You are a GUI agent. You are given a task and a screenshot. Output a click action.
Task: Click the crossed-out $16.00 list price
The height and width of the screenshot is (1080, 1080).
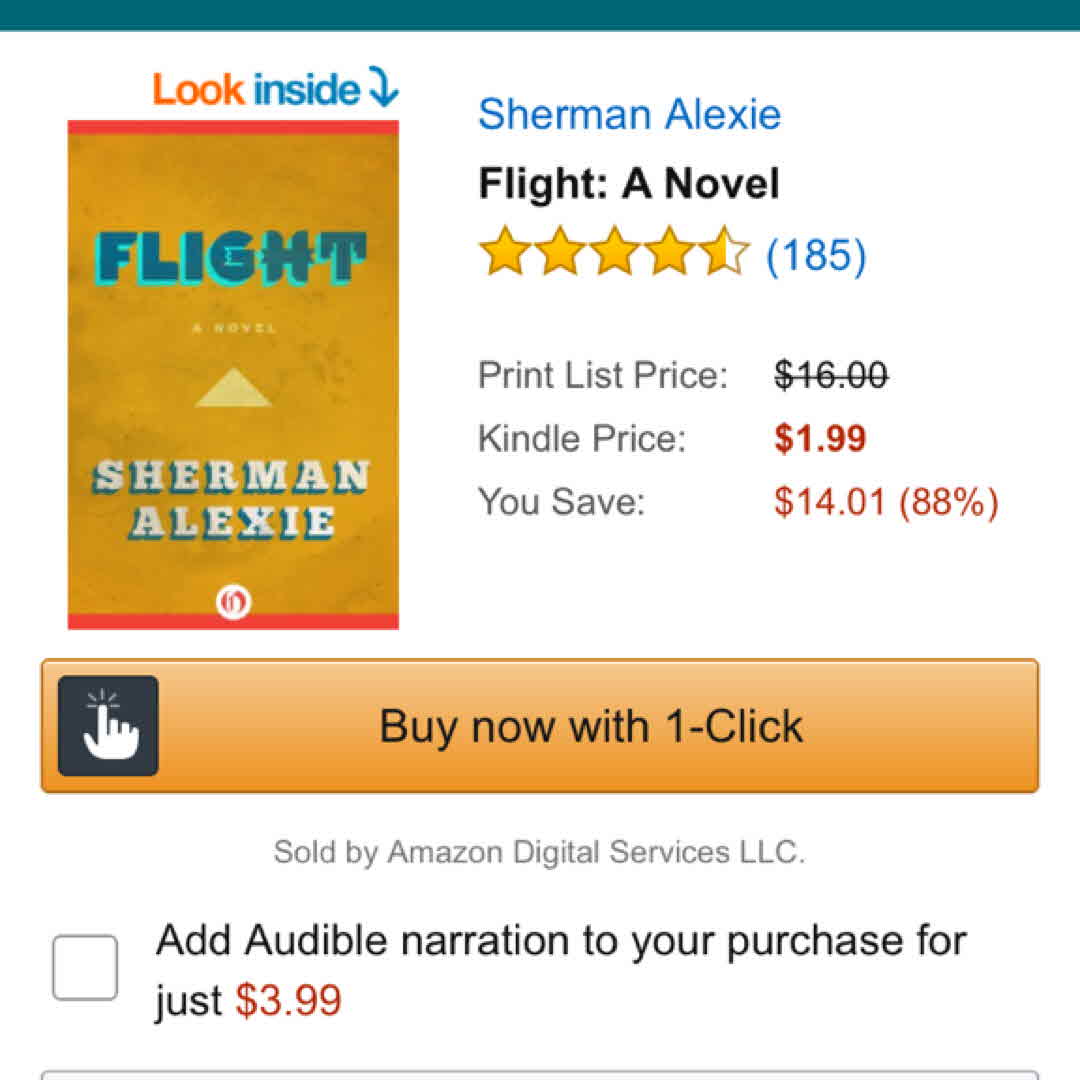click(x=831, y=376)
